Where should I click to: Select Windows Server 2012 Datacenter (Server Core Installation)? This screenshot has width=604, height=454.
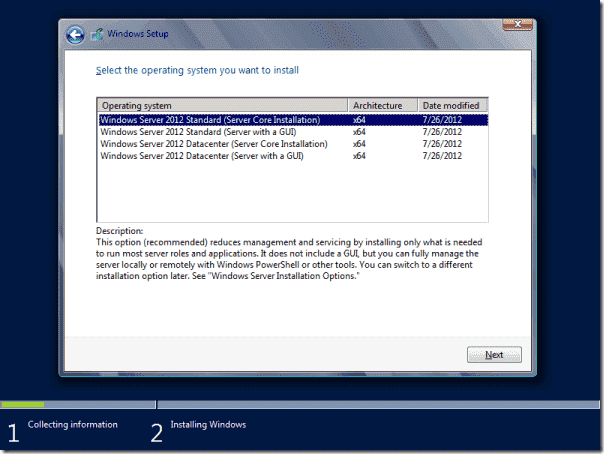coord(293,144)
